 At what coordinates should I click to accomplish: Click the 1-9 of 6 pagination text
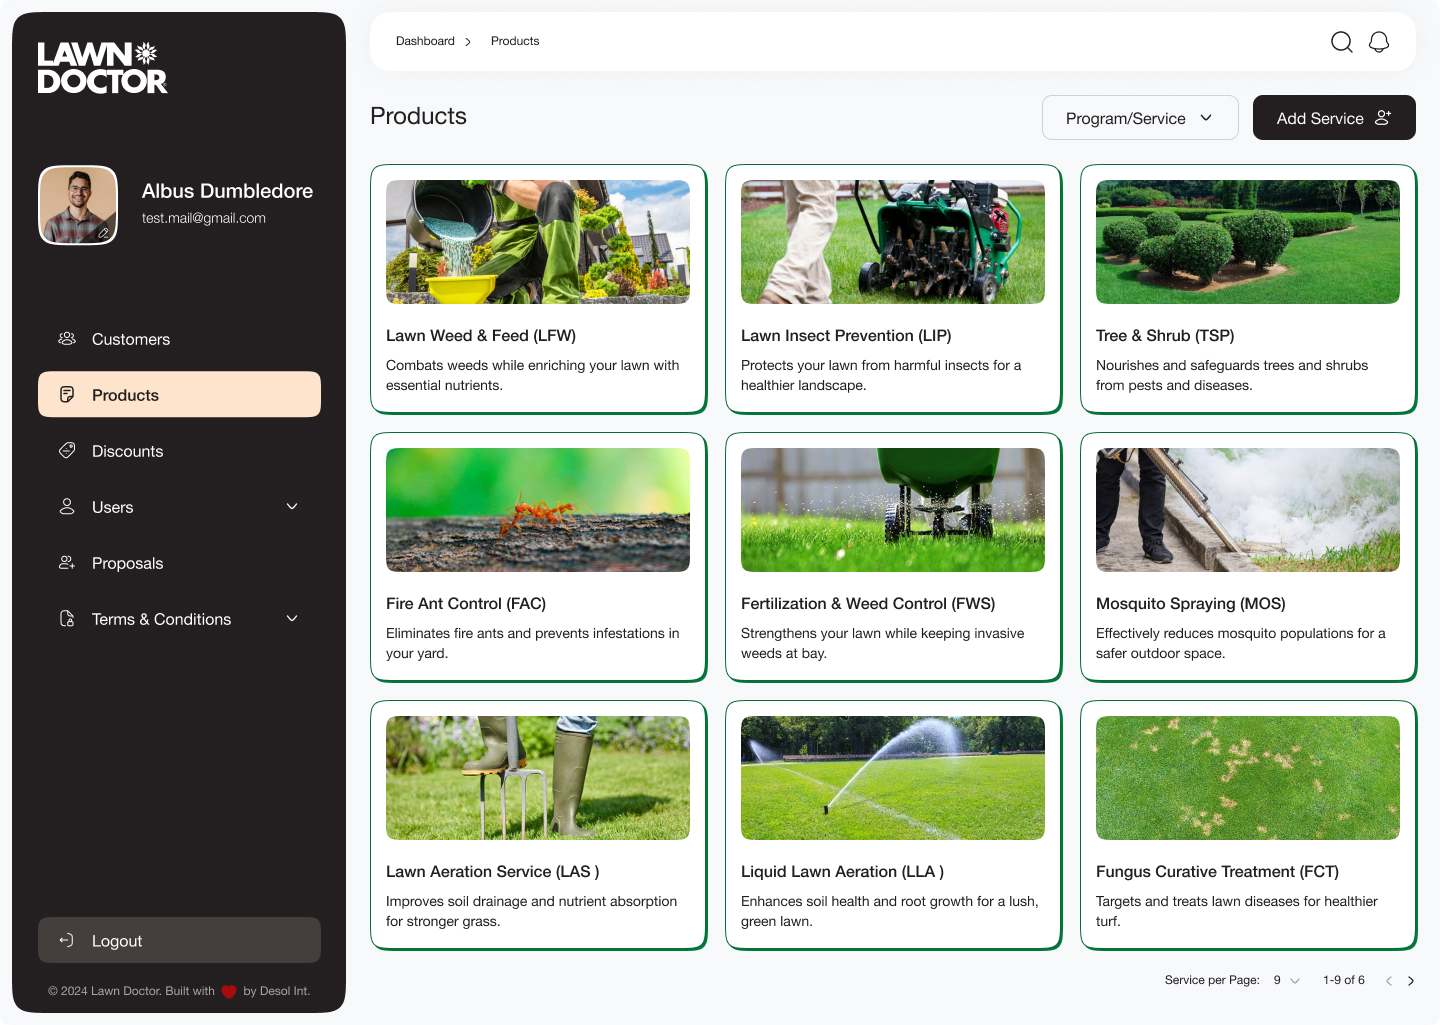tap(1344, 980)
